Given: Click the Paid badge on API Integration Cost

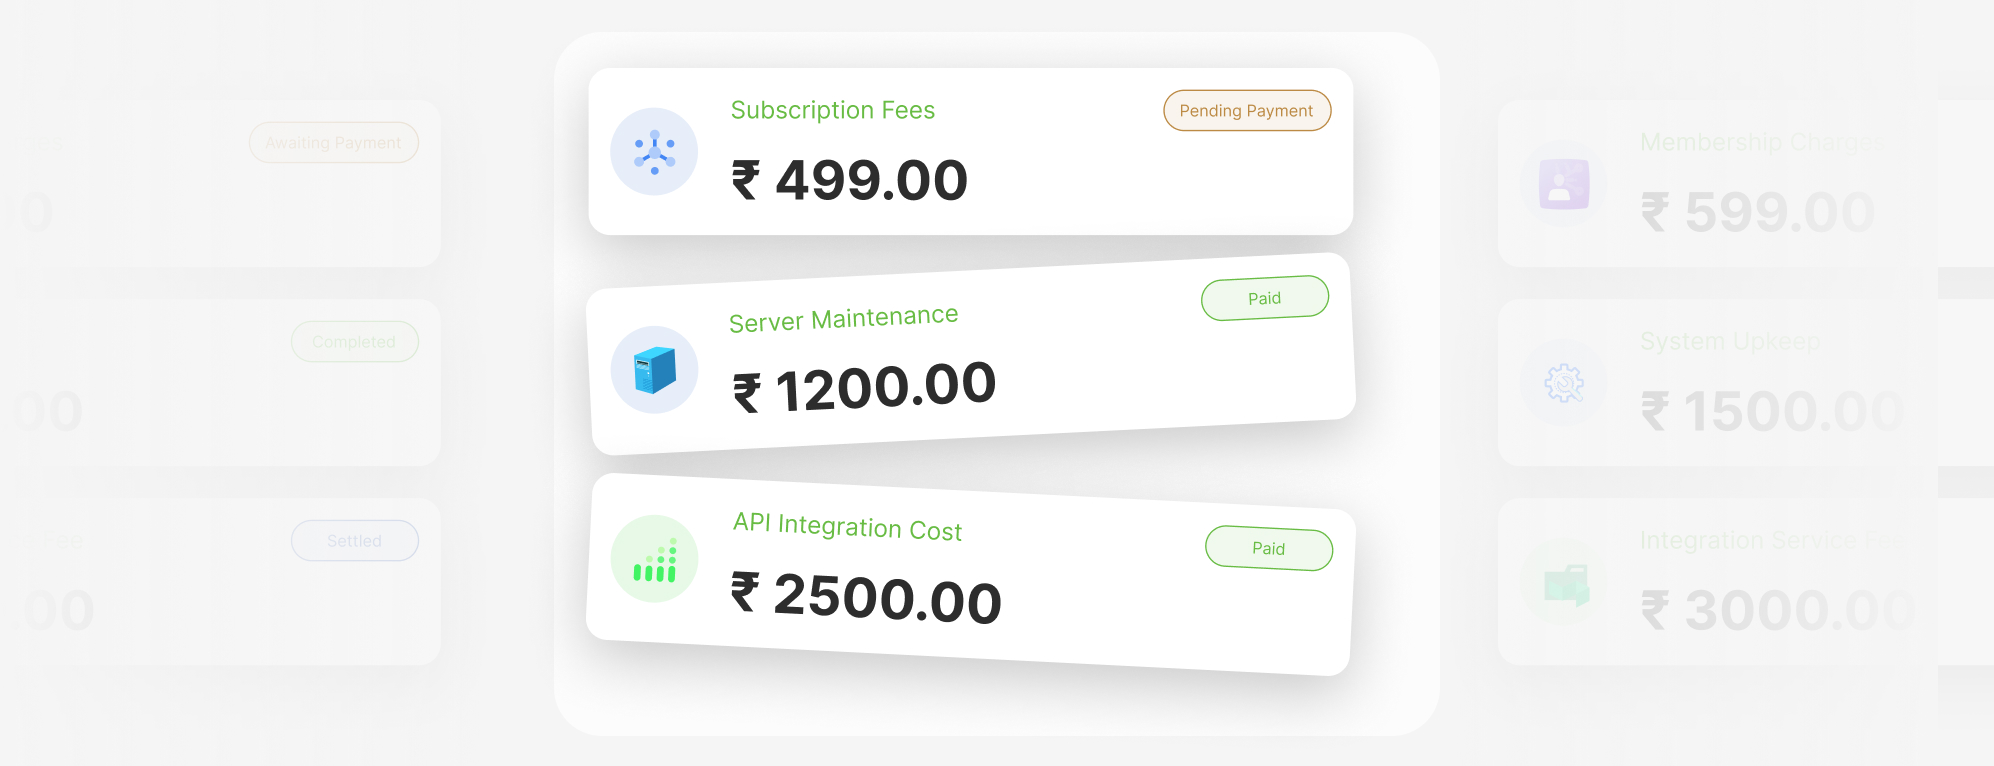Looking at the screenshot, I should tap(1268, 548).
